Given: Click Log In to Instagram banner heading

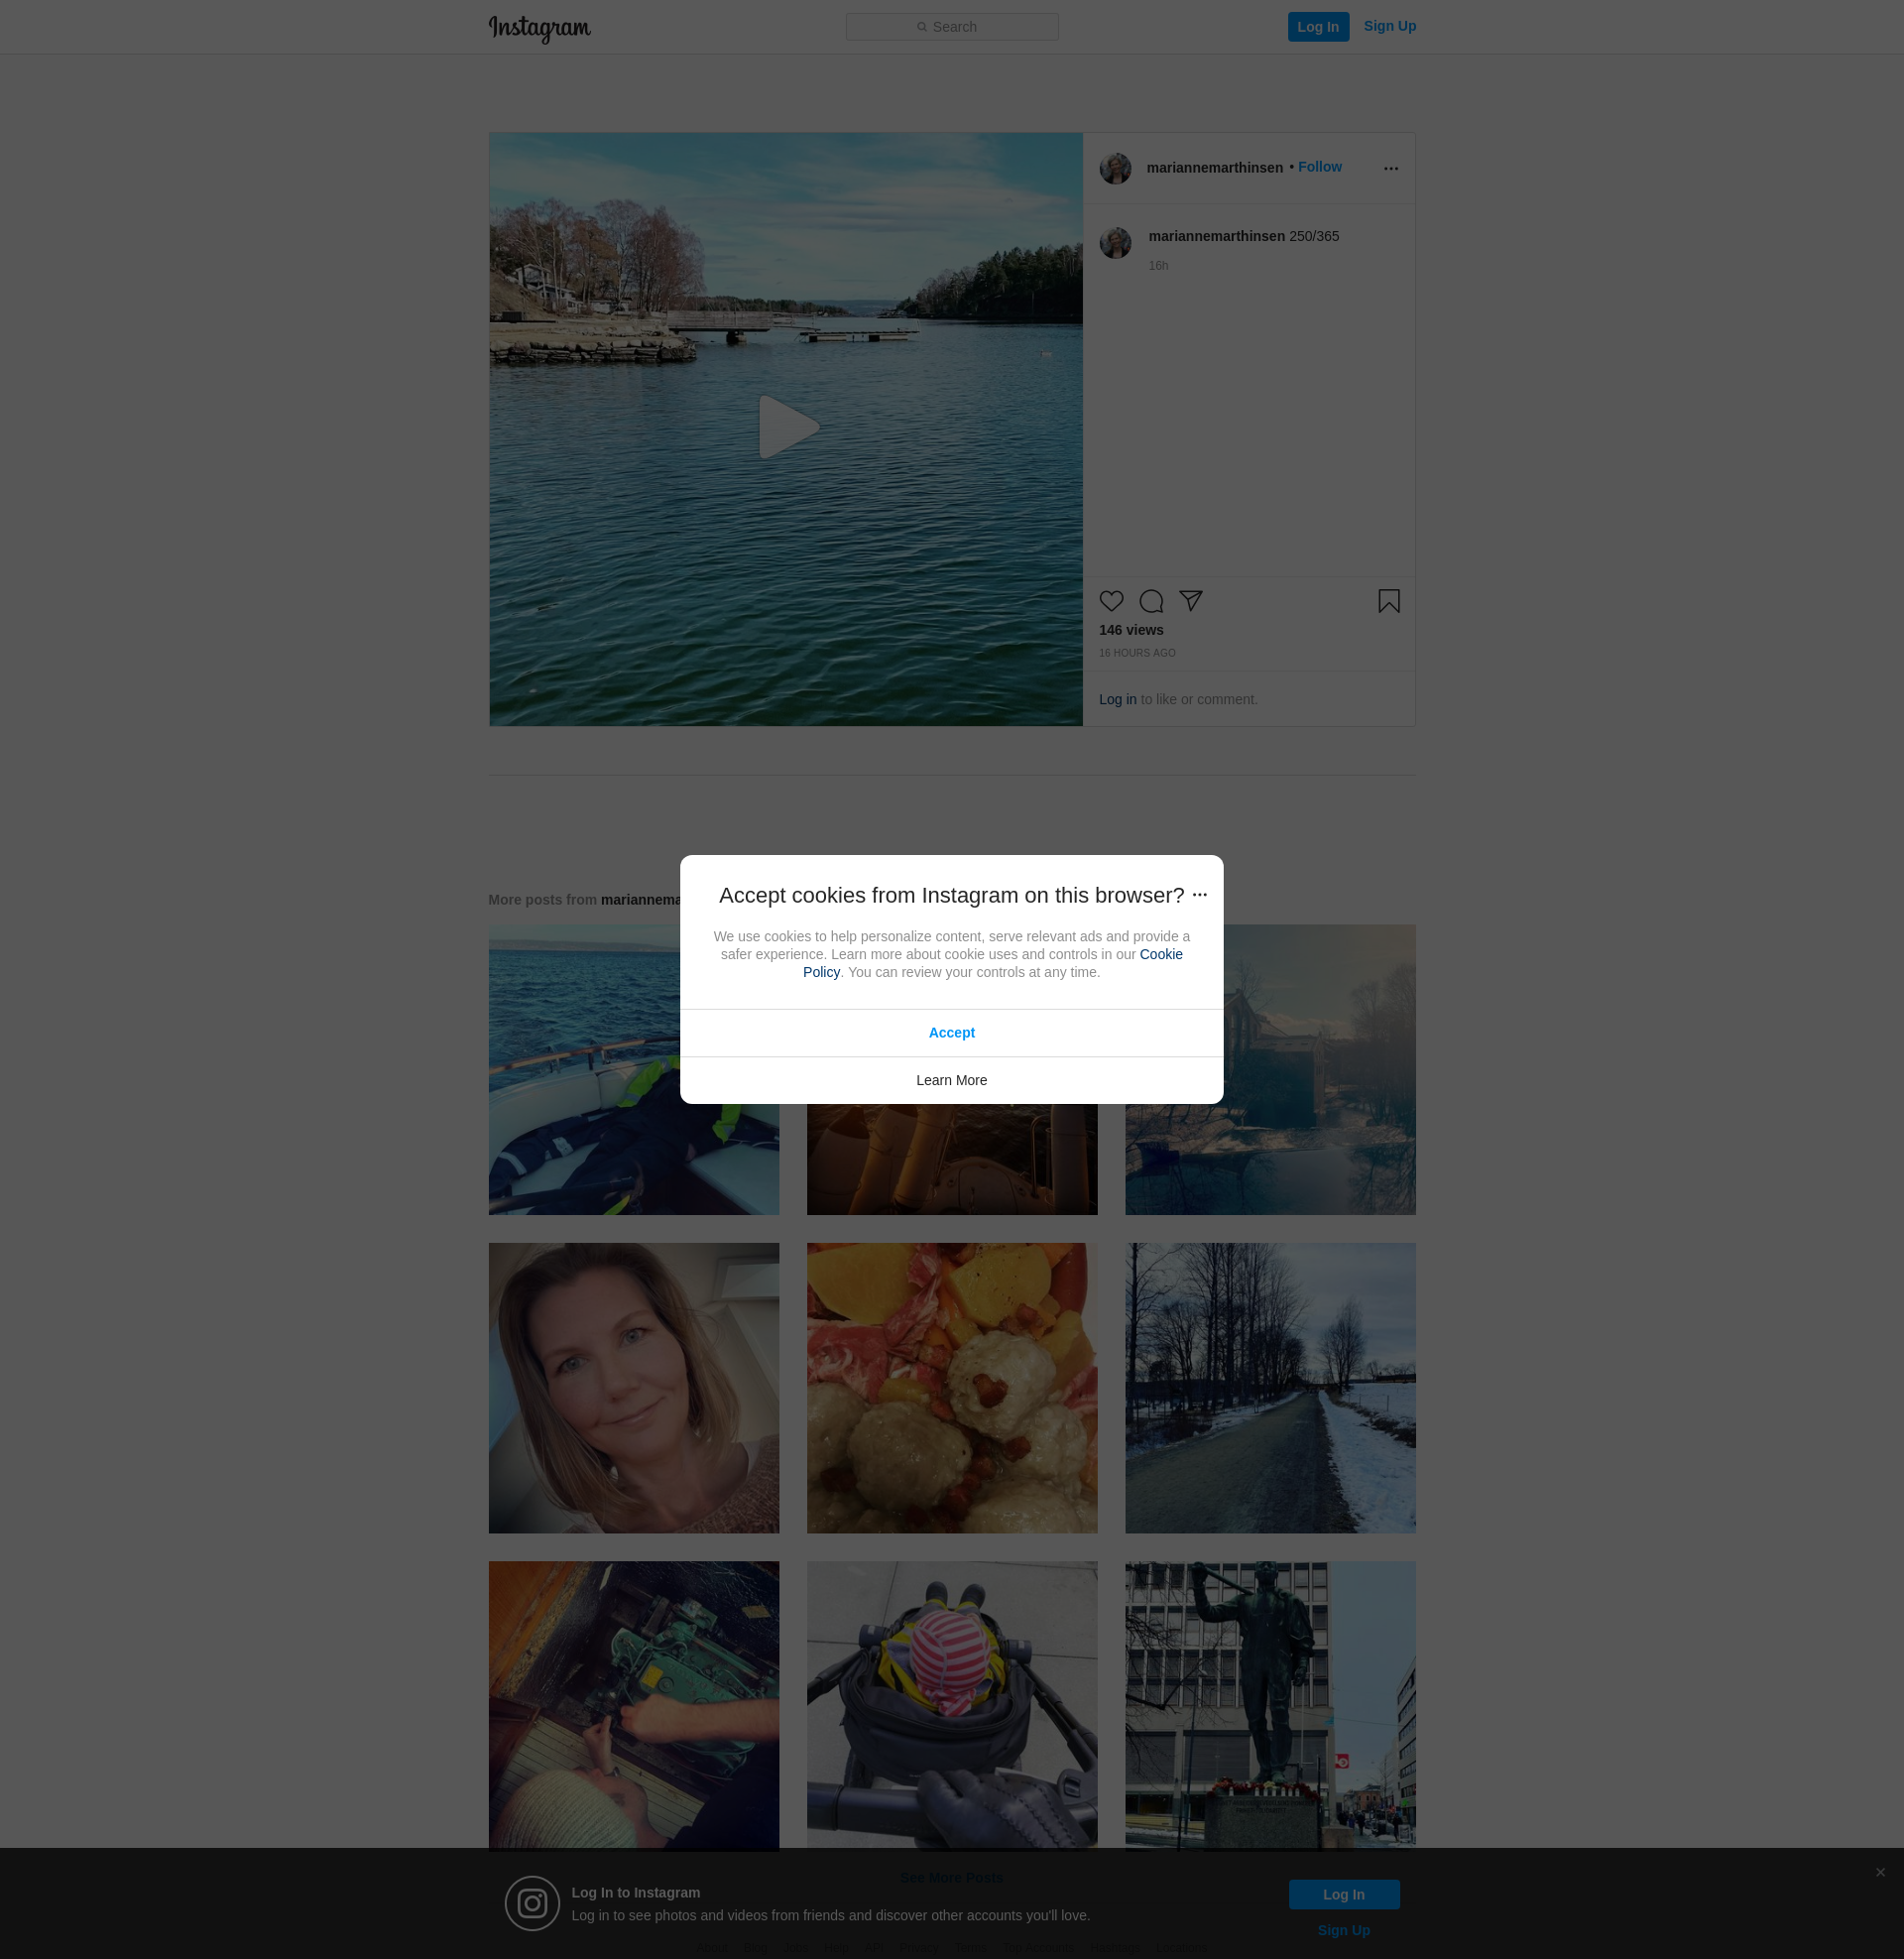Looking at the screenshot, I should click(x=635, y=1892).
